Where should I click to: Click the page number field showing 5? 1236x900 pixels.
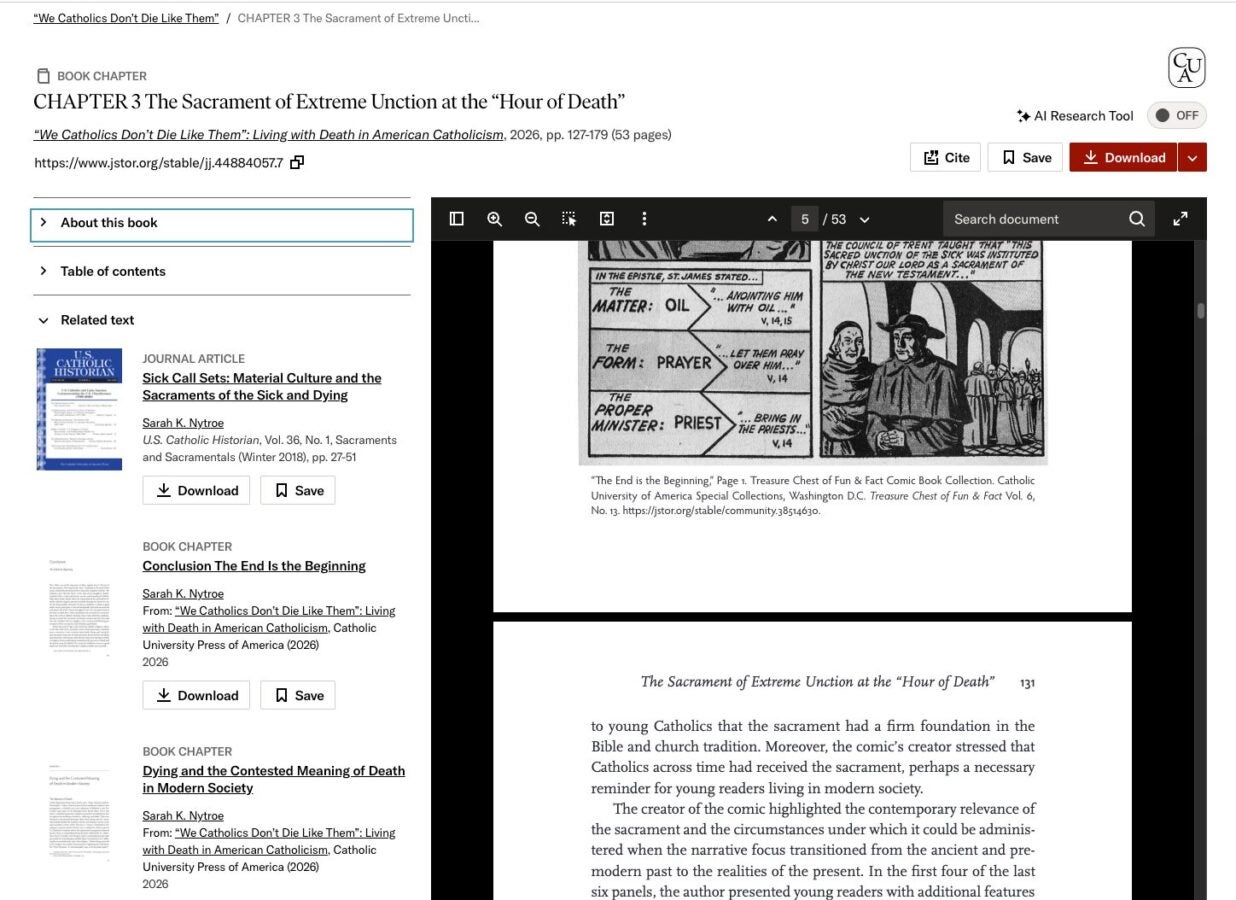pyautogui.click(x=804, y=219)
